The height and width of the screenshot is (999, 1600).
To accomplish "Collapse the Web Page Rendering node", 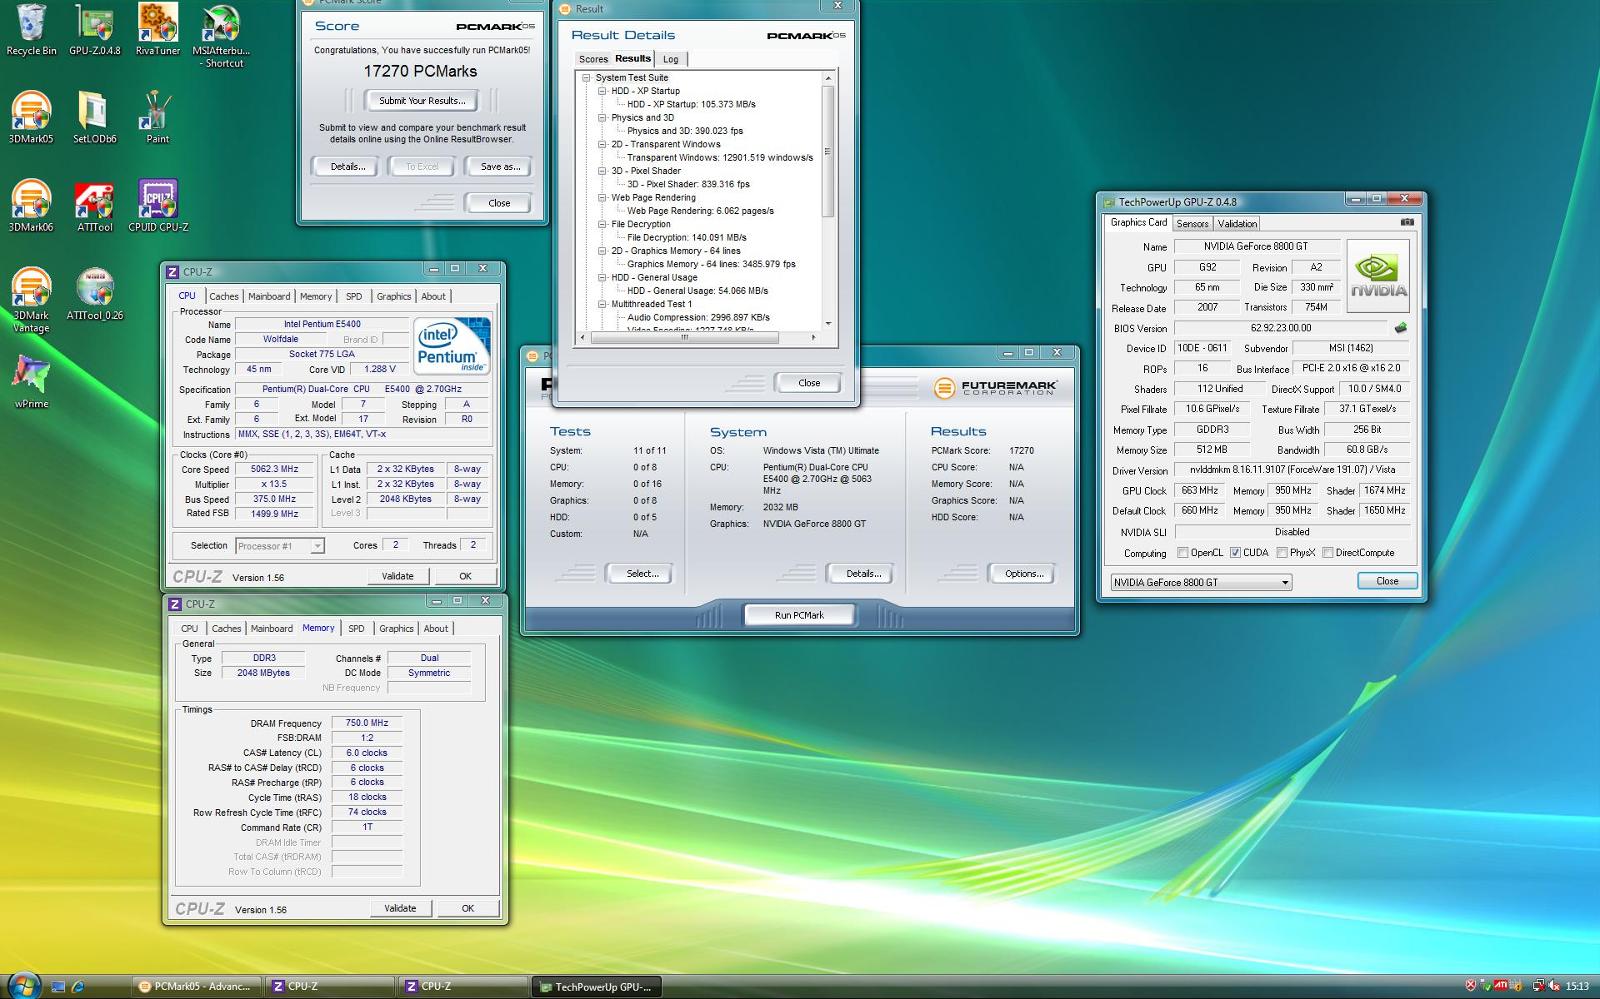I will click(603, 197).
